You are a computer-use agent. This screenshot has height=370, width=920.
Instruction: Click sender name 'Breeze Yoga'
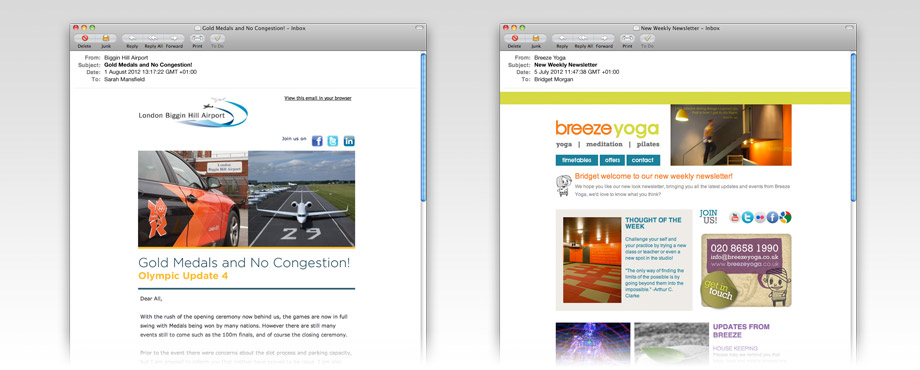(x=550, y=58)
